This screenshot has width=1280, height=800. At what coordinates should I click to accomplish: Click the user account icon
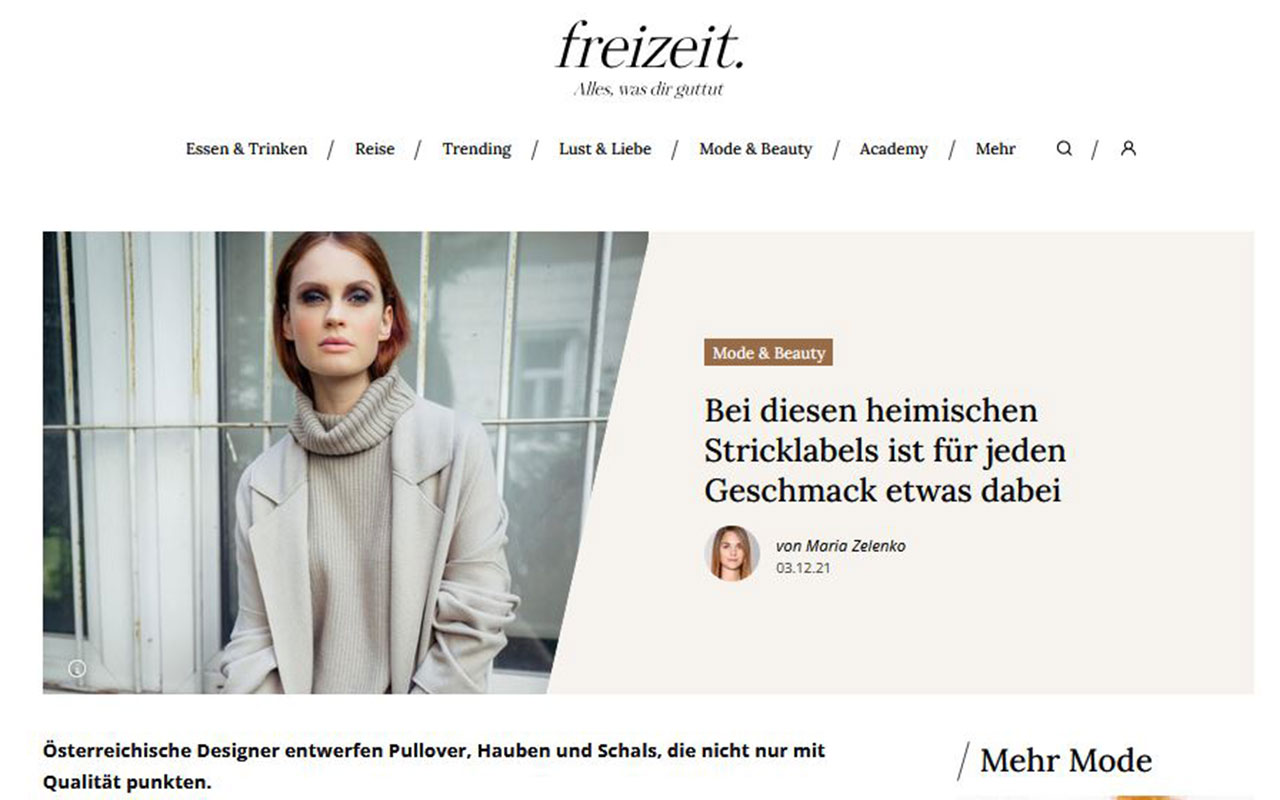coord(1128,148)
